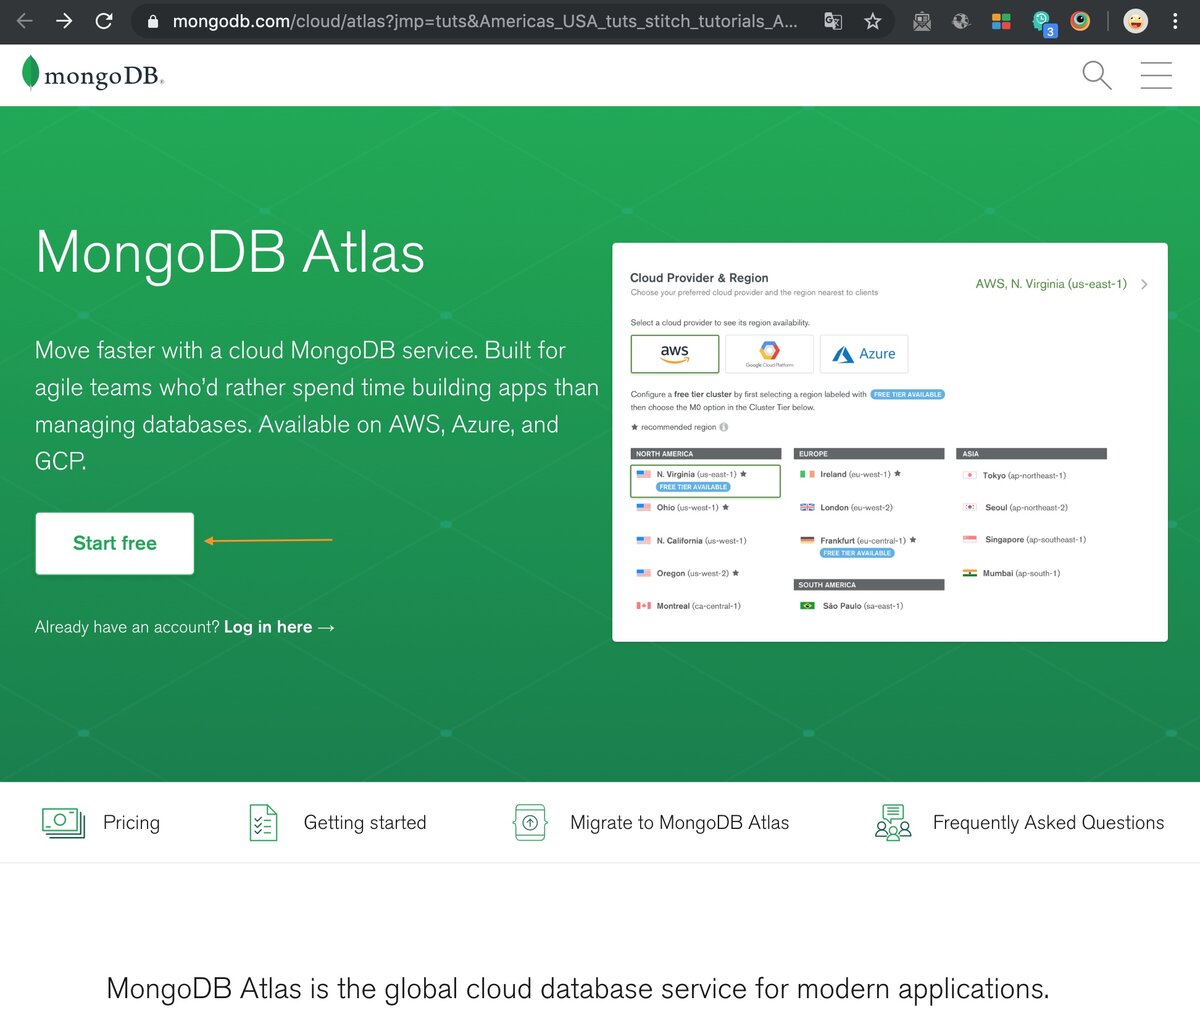1200x1013 pixels.
Task: Click the mongoDB logo
Action: [92, 74]
